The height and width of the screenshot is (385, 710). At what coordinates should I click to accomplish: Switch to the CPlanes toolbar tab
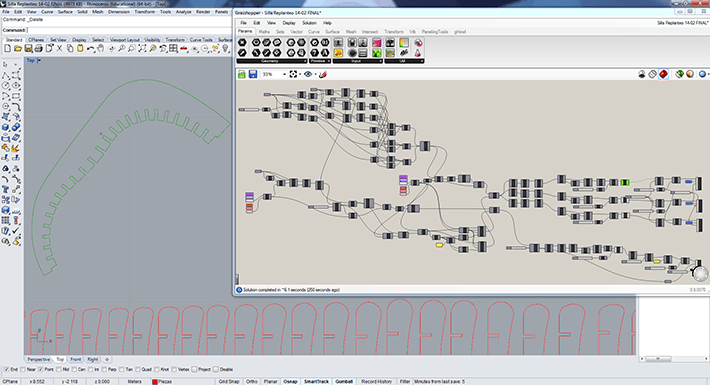click(36, 40)
